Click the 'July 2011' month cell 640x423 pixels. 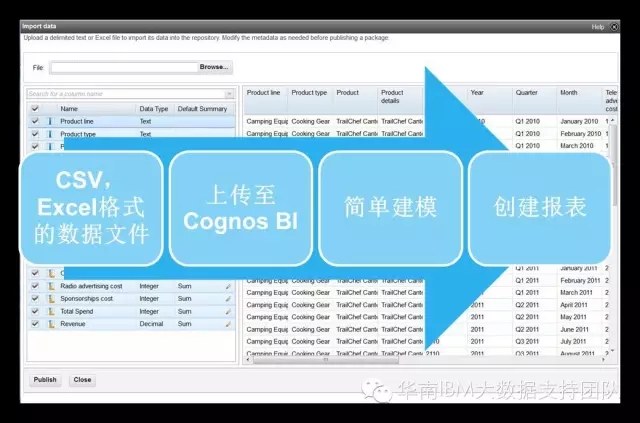coord(573,342)
